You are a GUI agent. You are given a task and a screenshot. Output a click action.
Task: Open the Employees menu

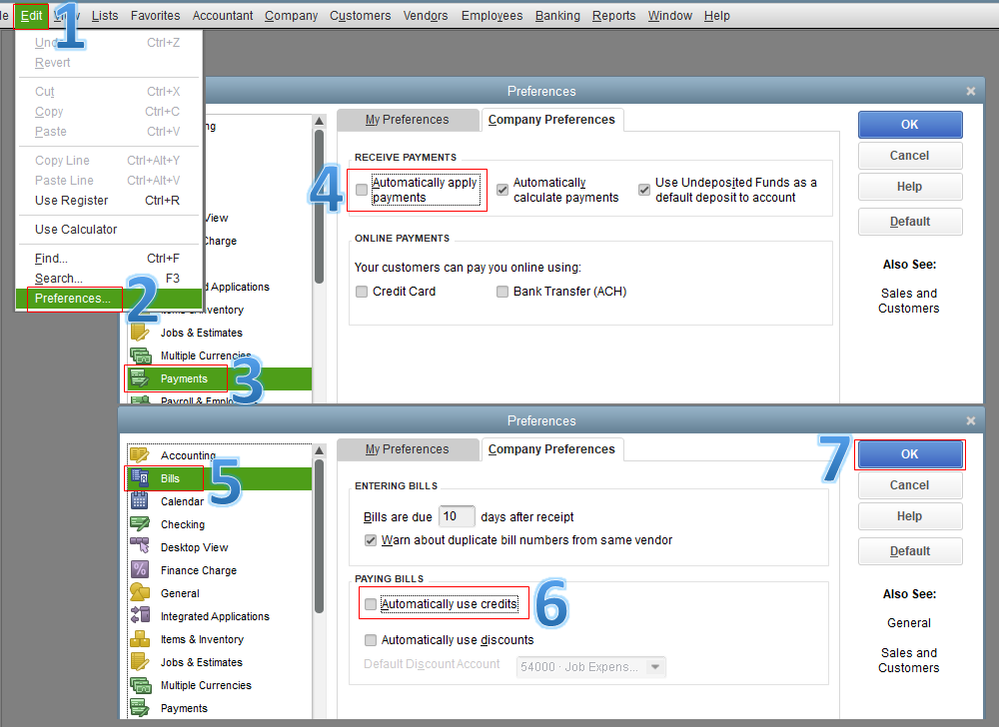point(492,15)
